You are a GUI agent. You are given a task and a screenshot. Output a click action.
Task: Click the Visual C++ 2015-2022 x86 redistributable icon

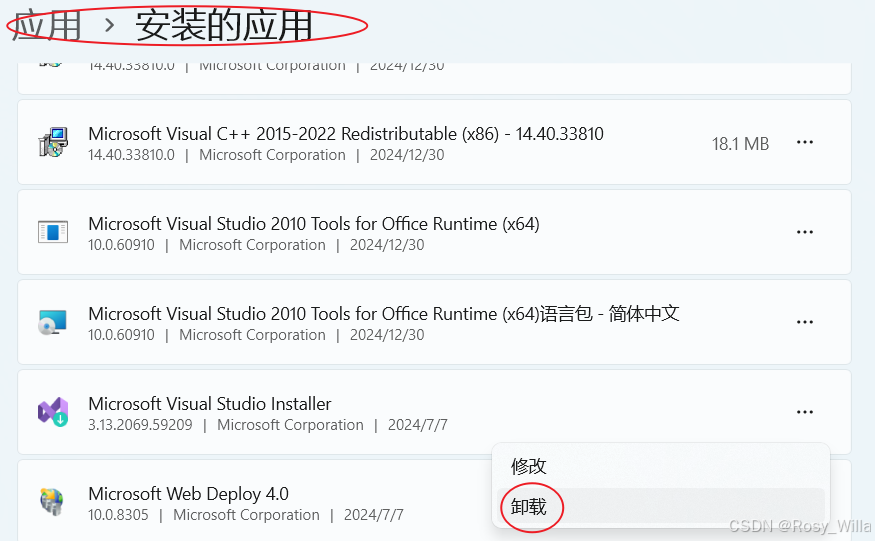(x=53, y=142)
